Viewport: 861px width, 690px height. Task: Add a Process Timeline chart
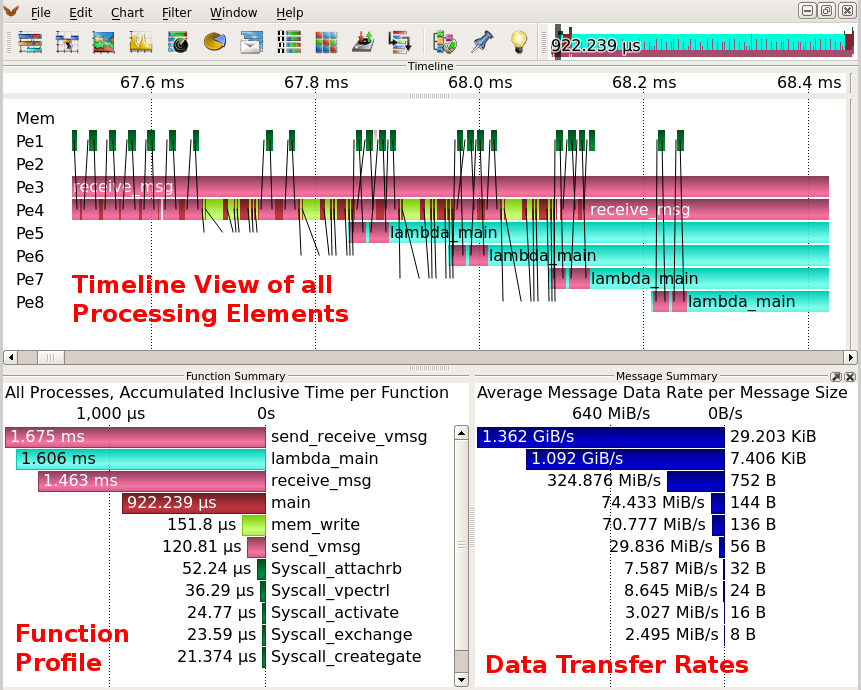pos(67,42)
